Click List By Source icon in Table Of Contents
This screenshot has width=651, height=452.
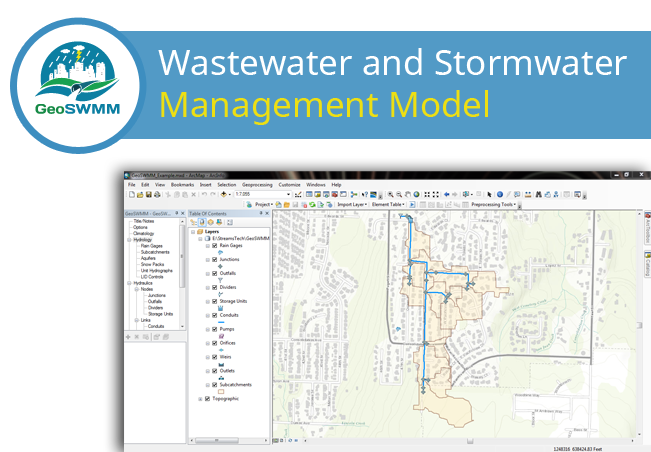tap(202, 222)
